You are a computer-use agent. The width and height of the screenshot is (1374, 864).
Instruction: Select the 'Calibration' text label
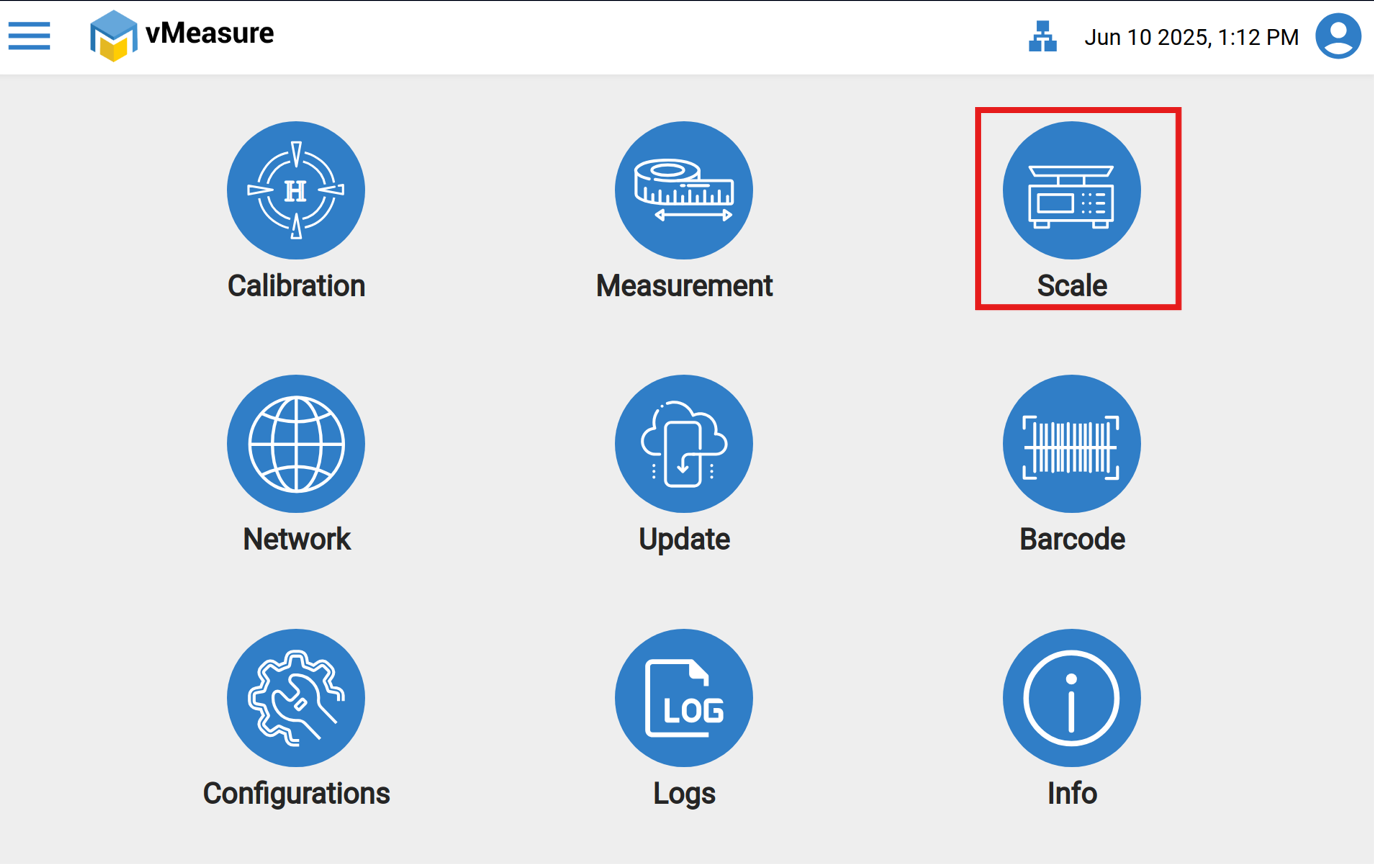(x=296, y=286)
